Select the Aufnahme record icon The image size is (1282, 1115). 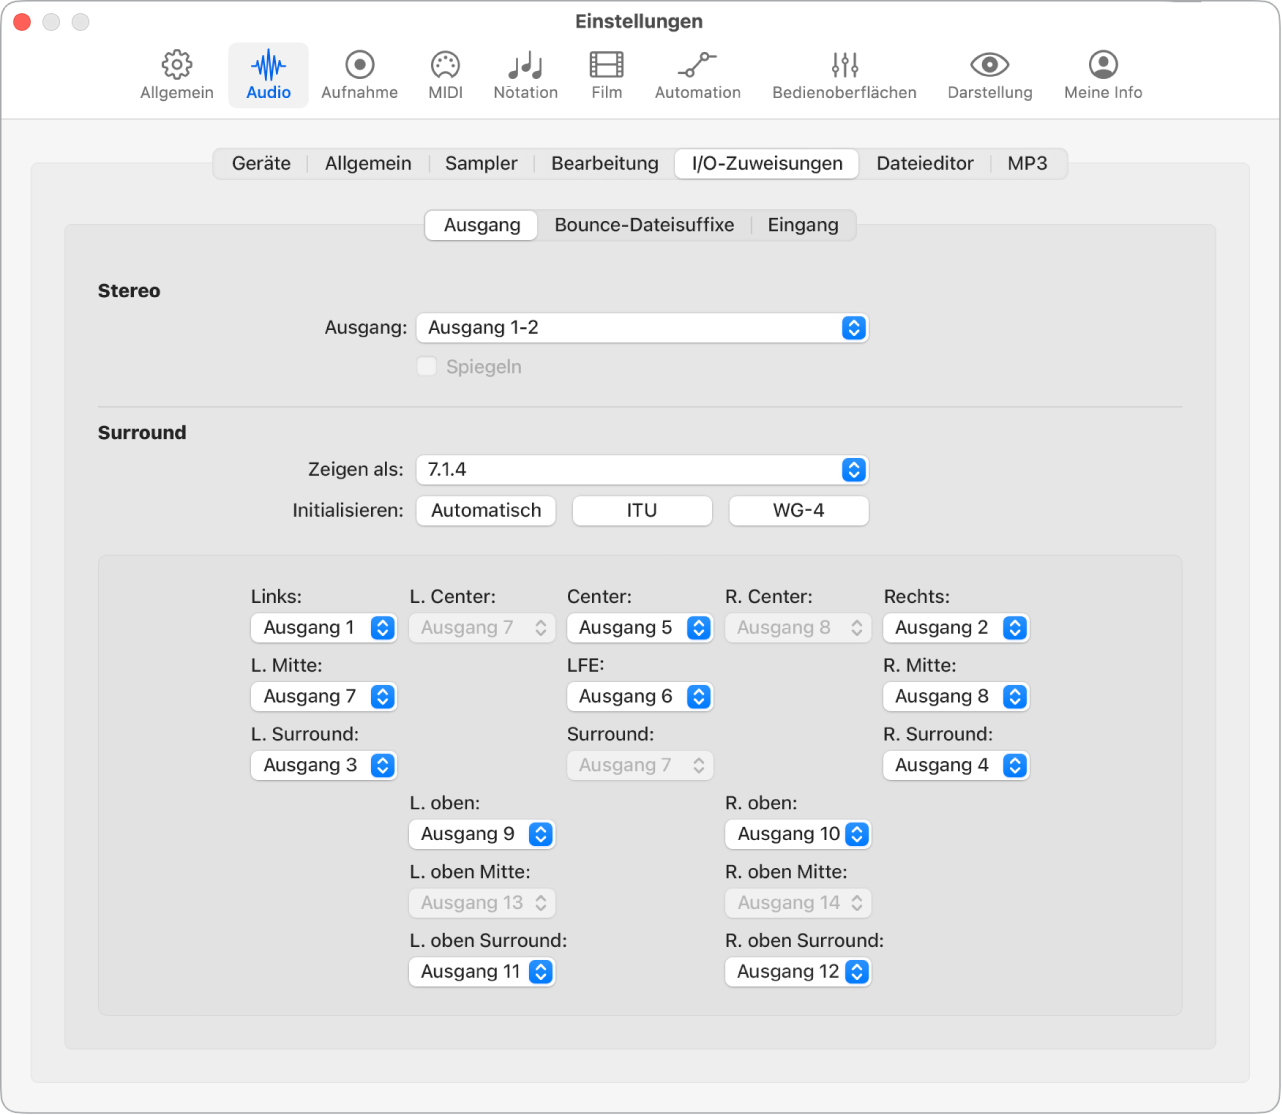pos(359,75)
